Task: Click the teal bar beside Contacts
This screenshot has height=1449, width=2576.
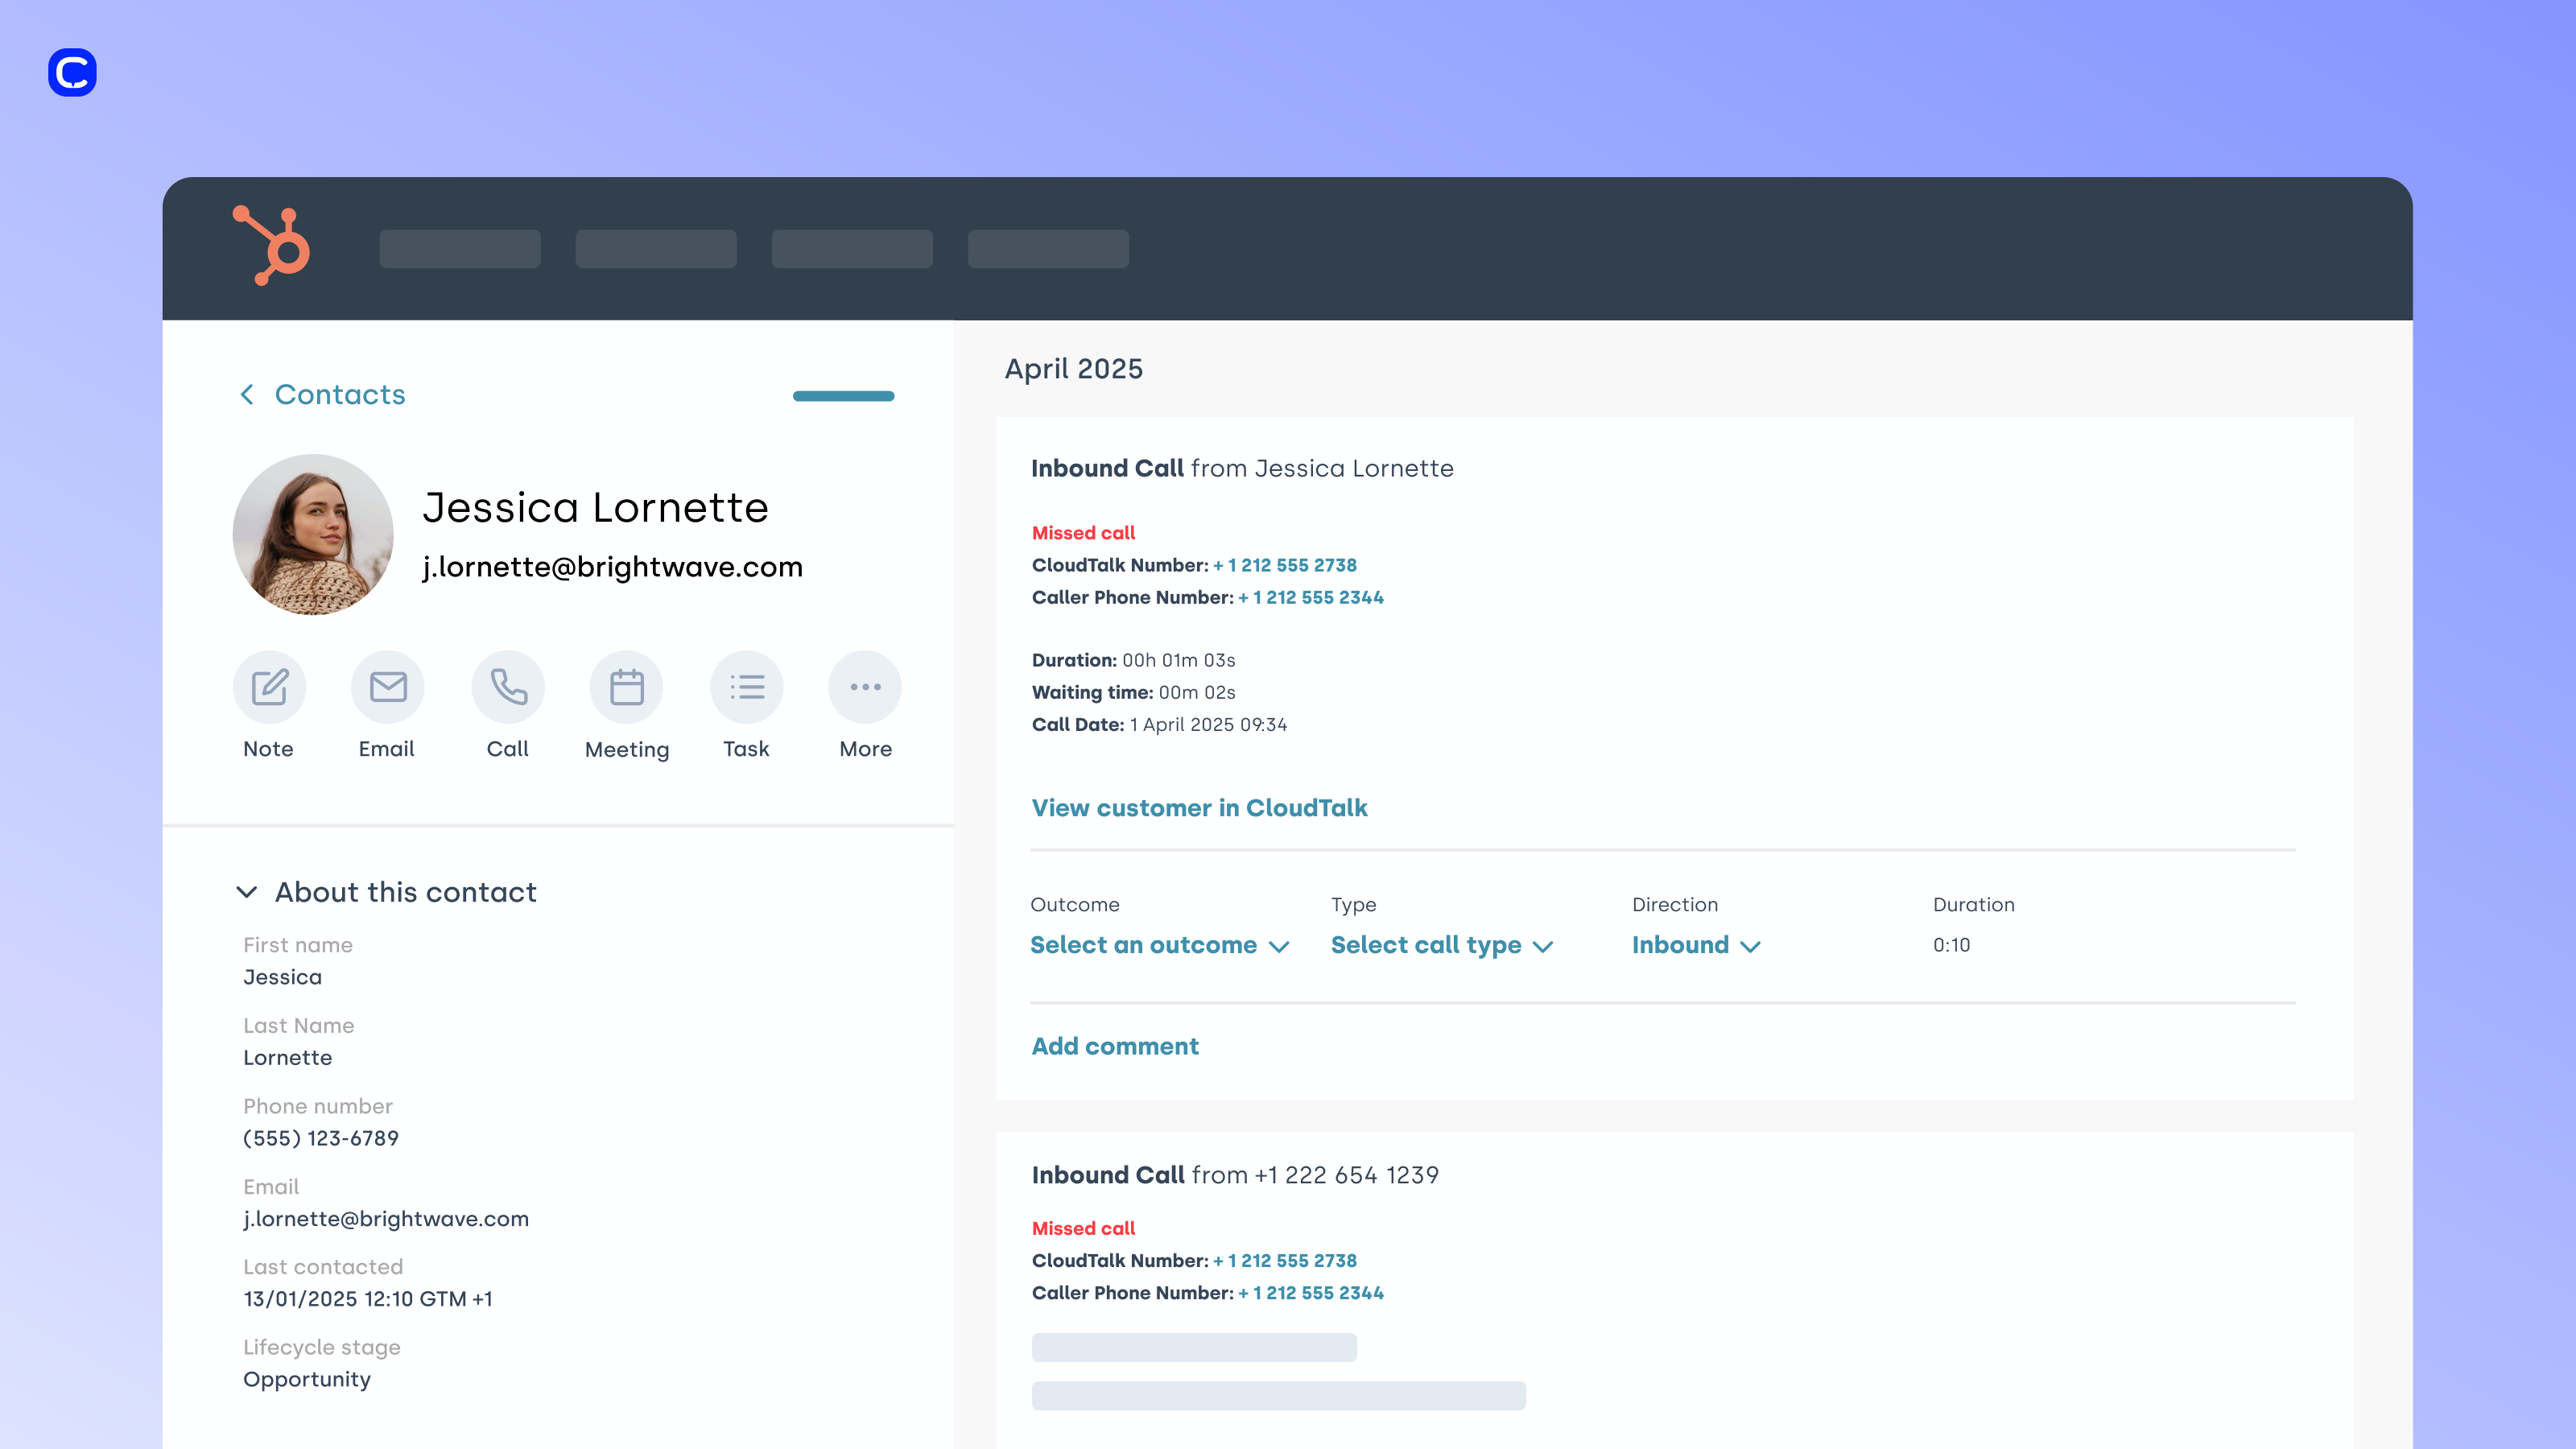Action: 843,396
